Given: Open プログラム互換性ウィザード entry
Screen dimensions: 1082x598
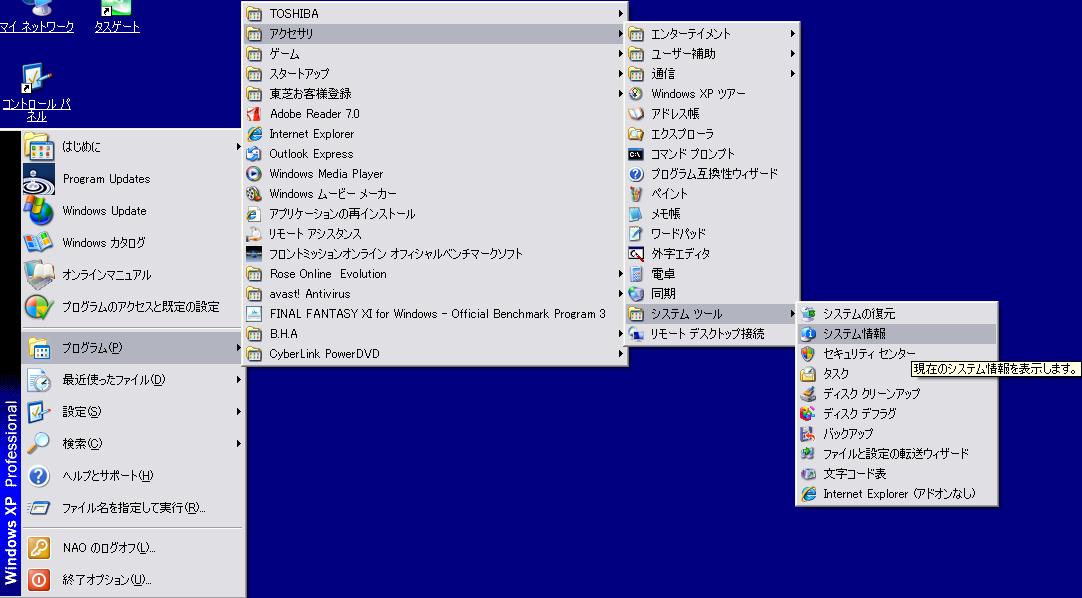Looking at the screenshot, I should (x=712, y=174).
